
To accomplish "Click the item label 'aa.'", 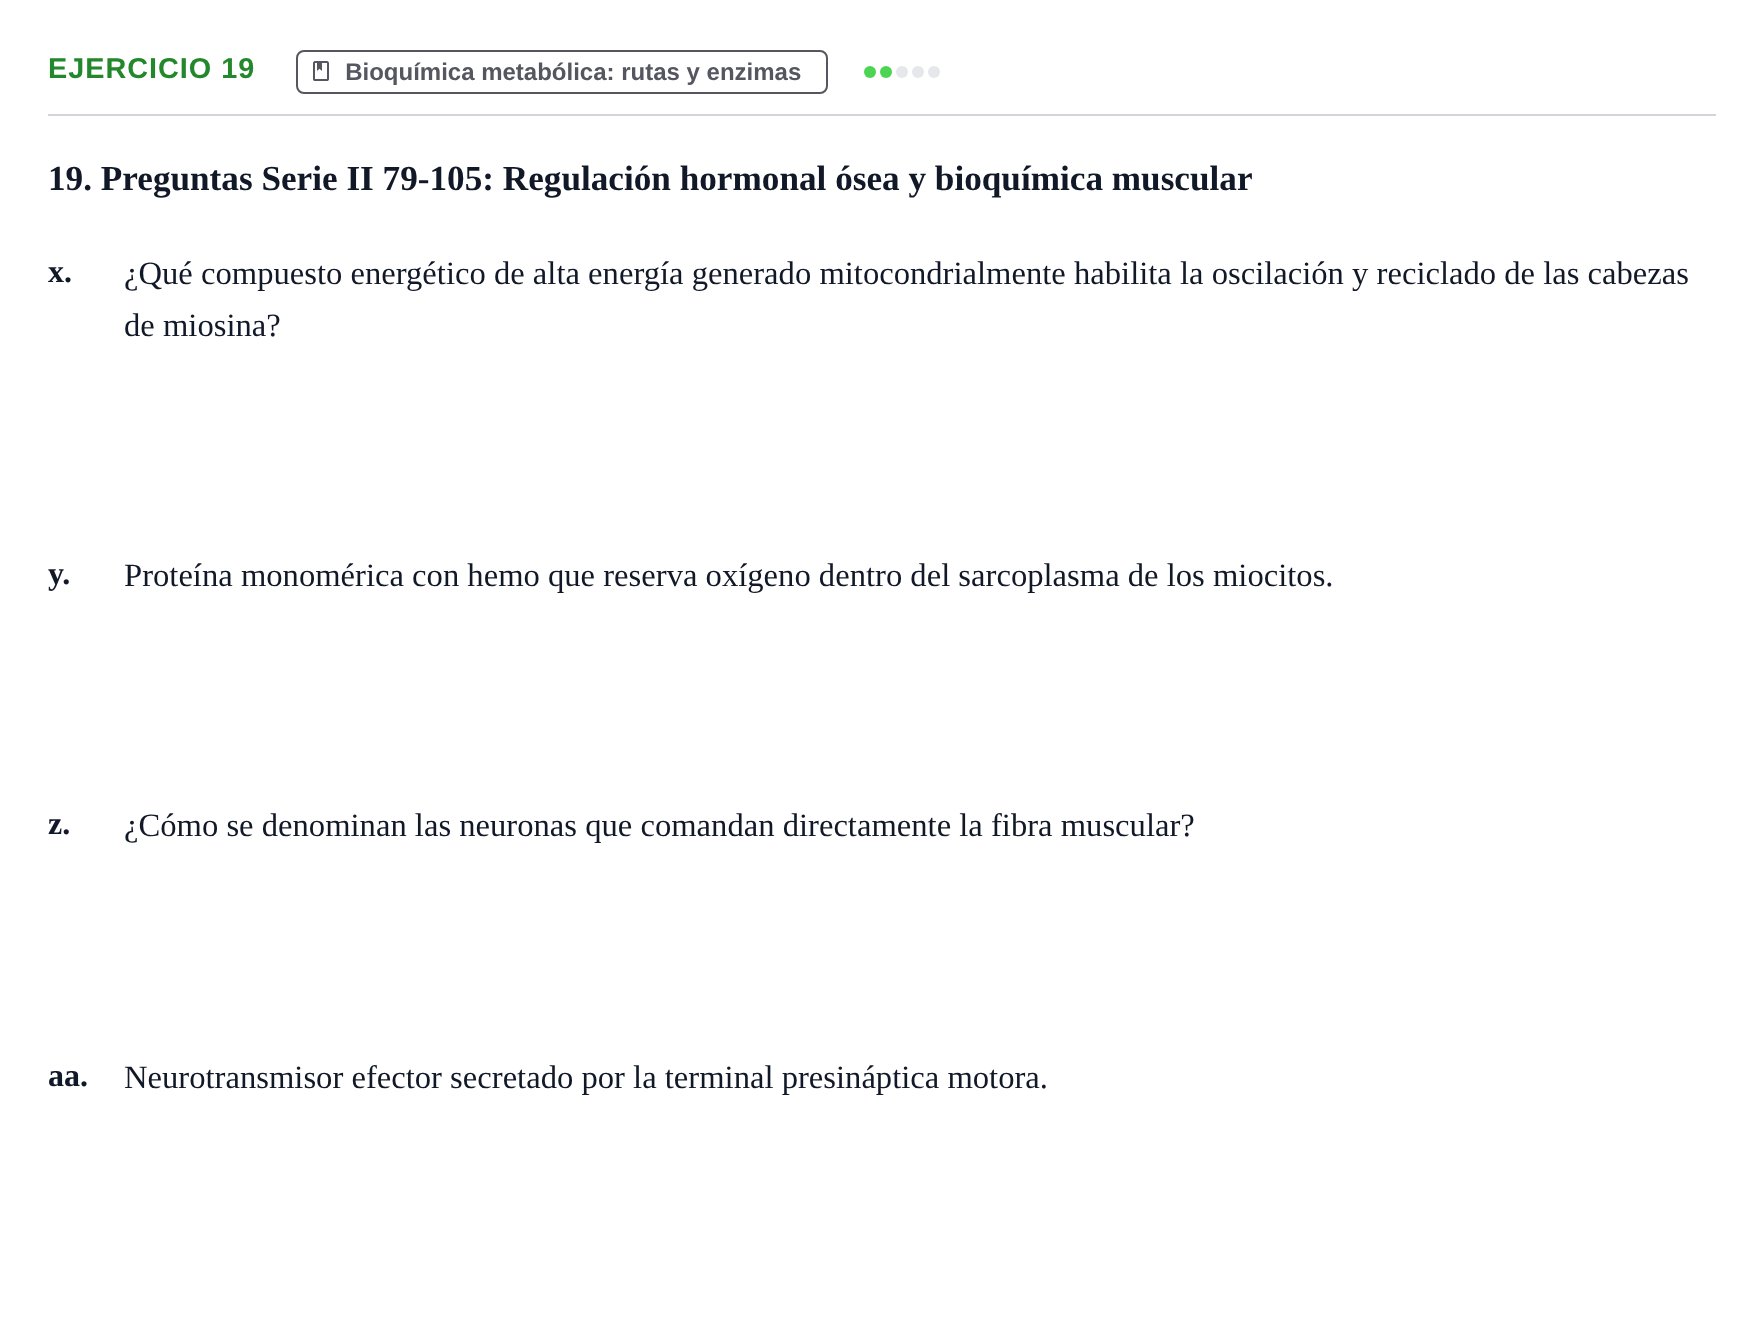I will pos(68,1076).
